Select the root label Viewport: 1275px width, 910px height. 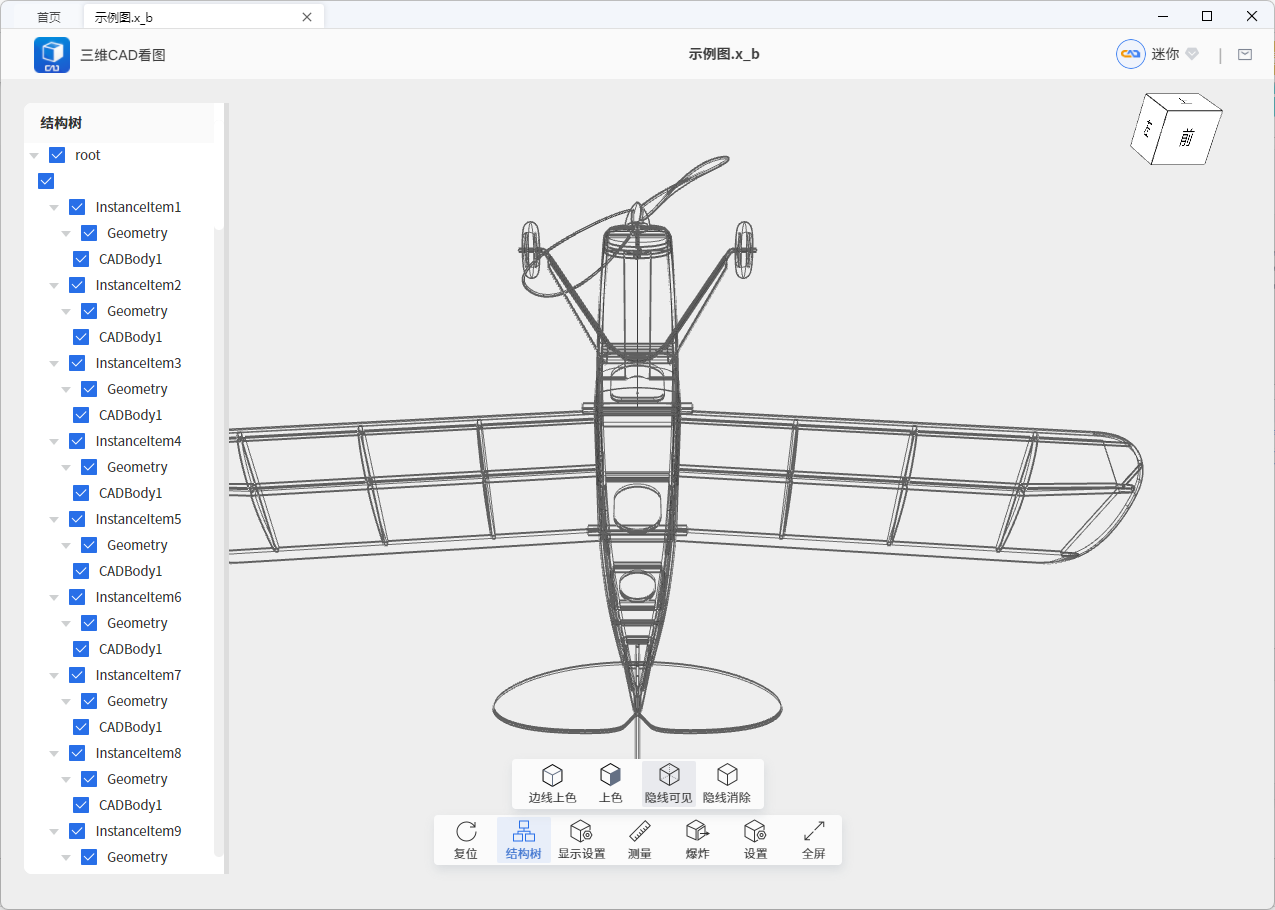coord(88,155)
